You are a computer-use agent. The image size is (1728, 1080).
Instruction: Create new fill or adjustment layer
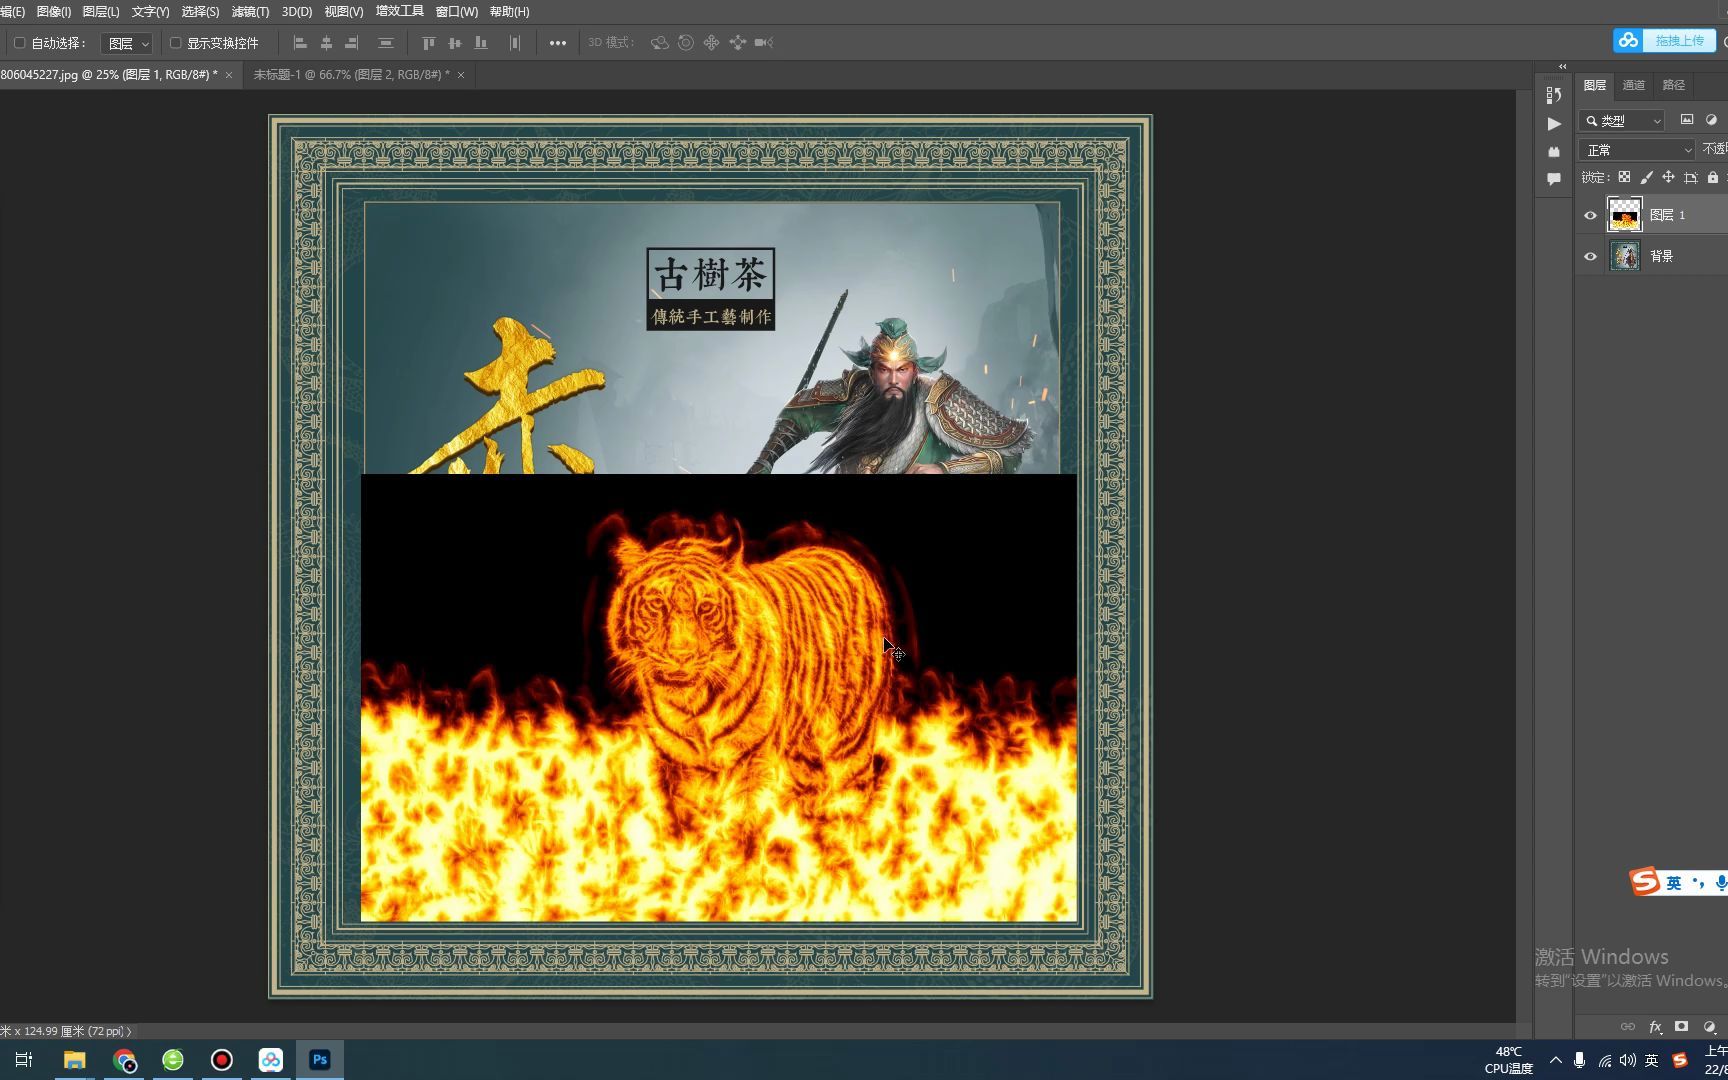1709,1027
